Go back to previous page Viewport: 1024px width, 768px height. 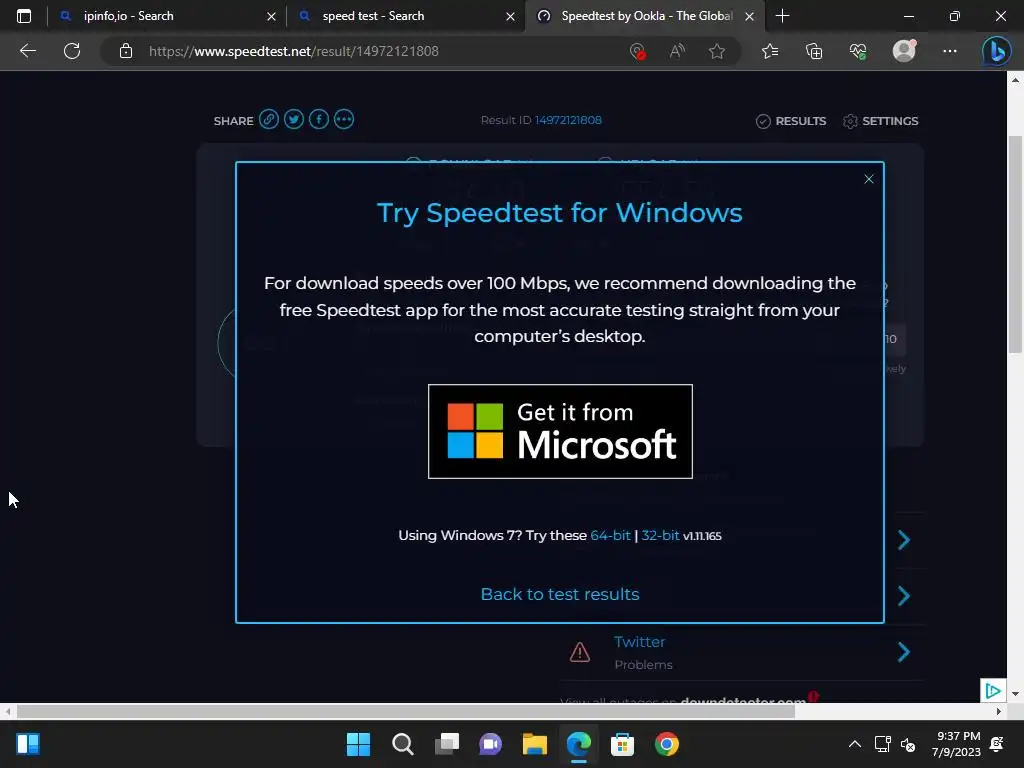pyautogui.click(x=28, y=51)
